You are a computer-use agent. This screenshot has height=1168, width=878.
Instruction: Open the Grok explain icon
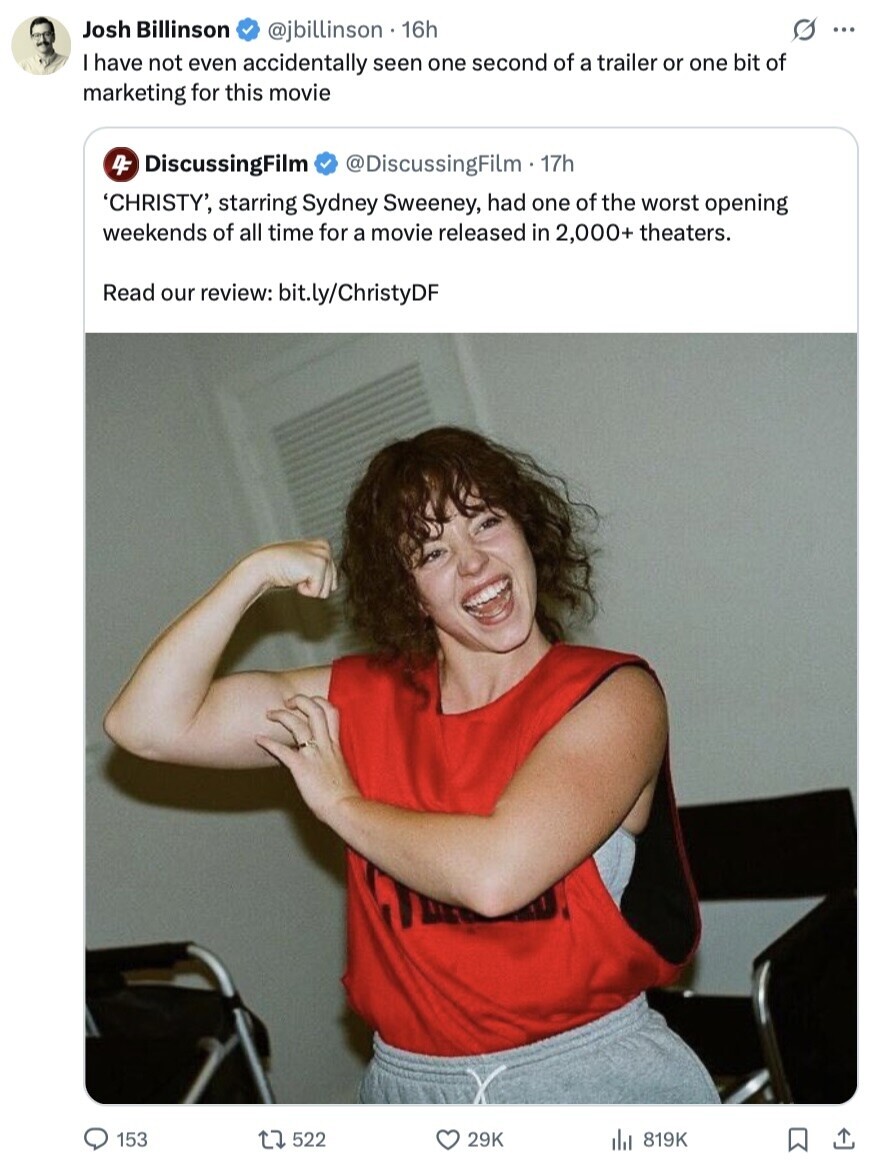(x=803, y=31)
